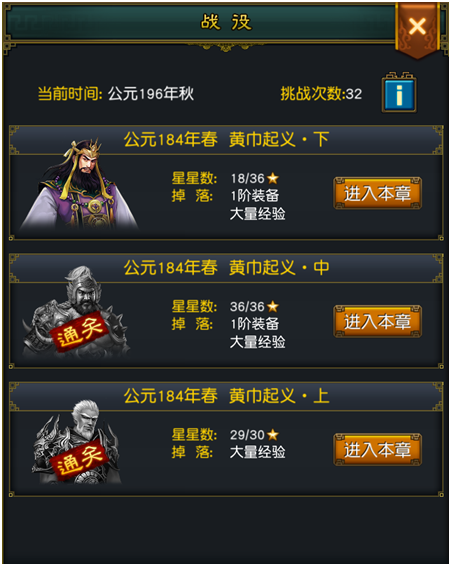Click the 大量经验 drop text in 黄巾起义·上

point(257,452)
